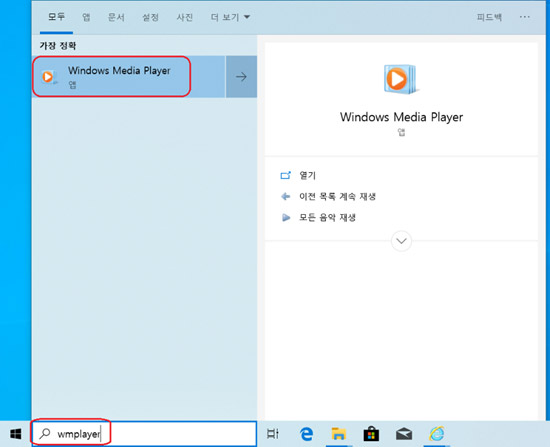Image resolution: width=550 pixels, height=447 pixels.
Task: Click 이전 목록 계속 재생
Action: (337, 196)
